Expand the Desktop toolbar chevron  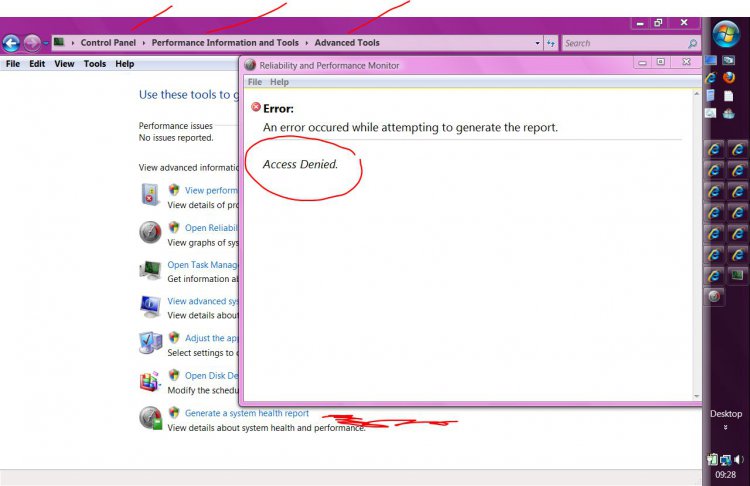point(726,427)
